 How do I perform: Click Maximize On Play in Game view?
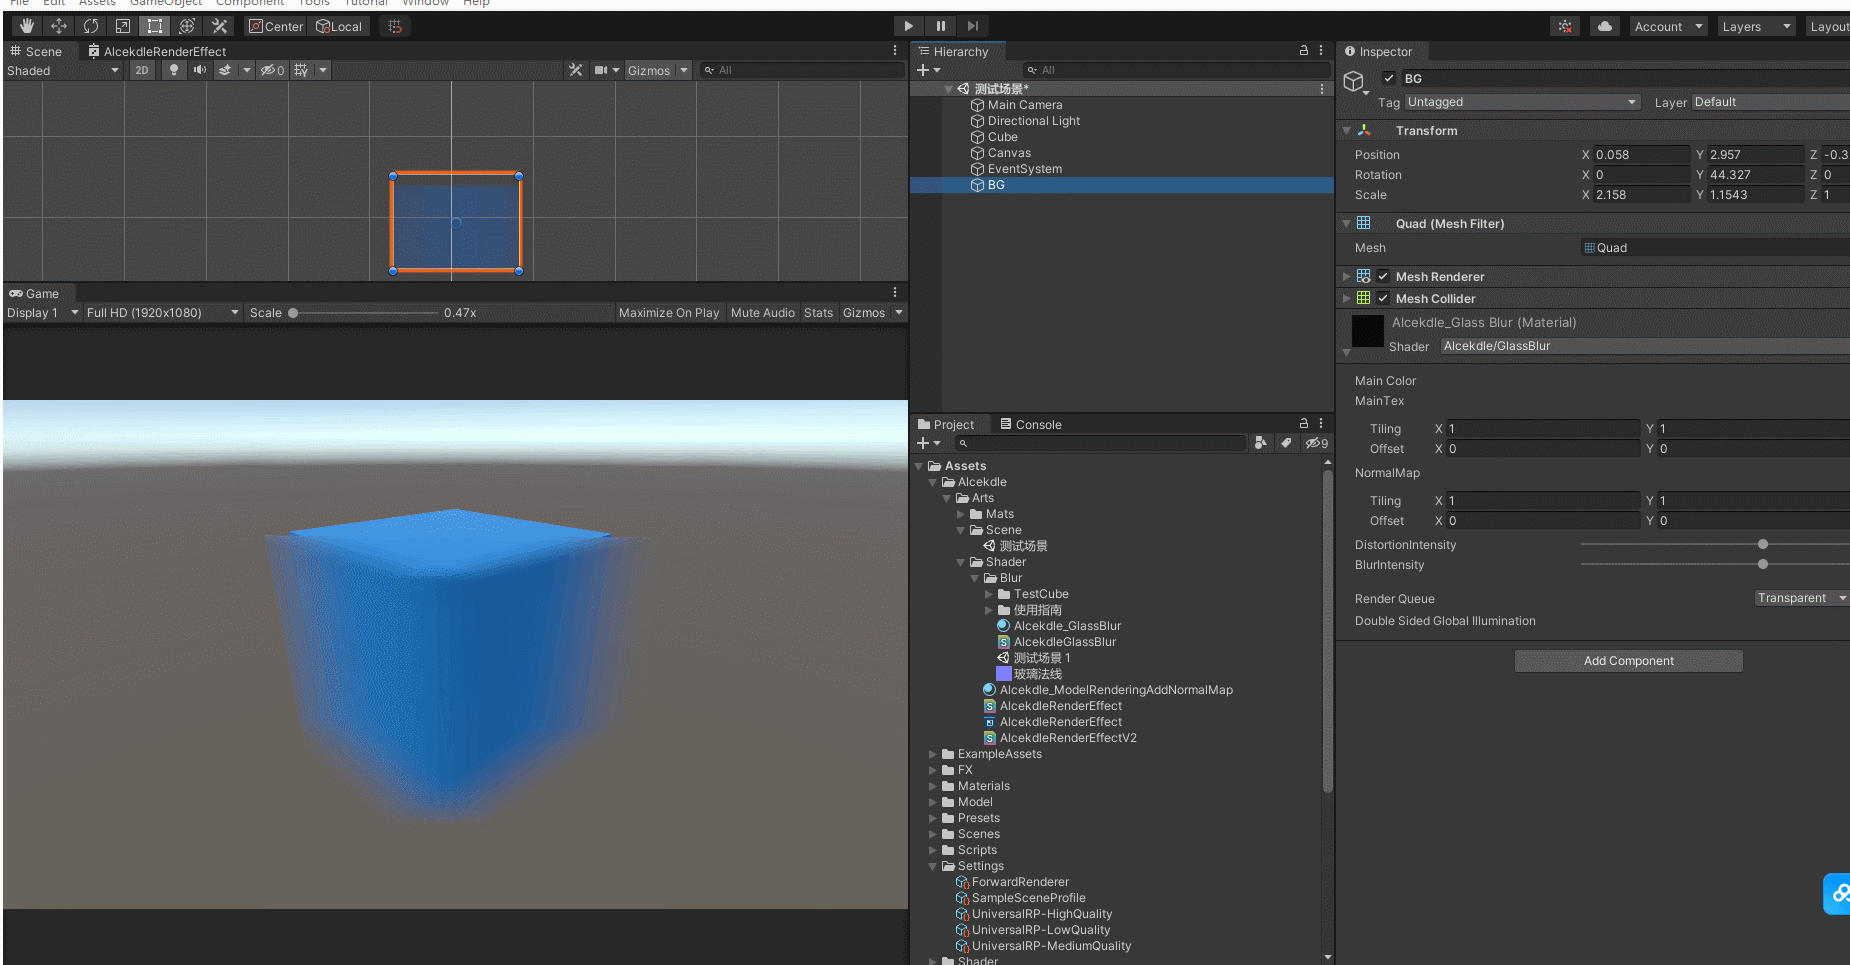click(668, 312)
